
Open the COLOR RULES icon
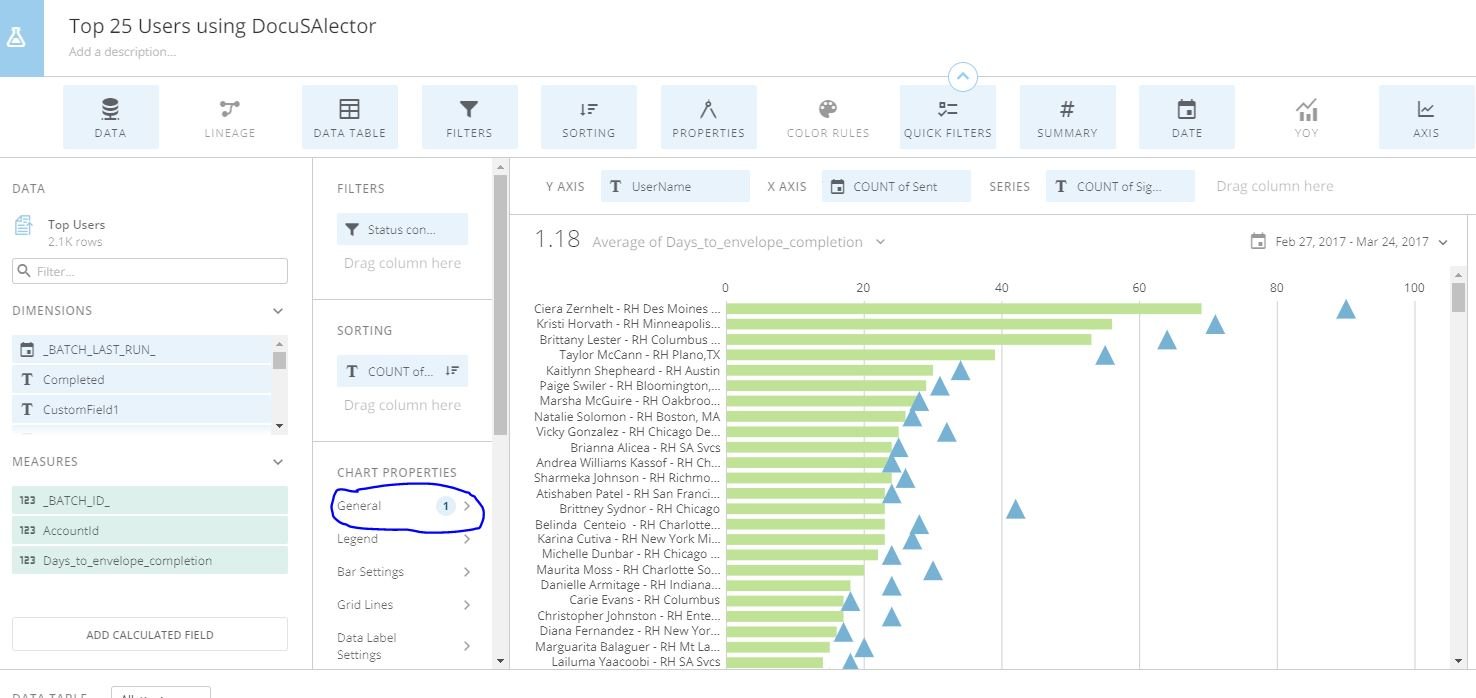pyautogui.click(x=827, y=115)
